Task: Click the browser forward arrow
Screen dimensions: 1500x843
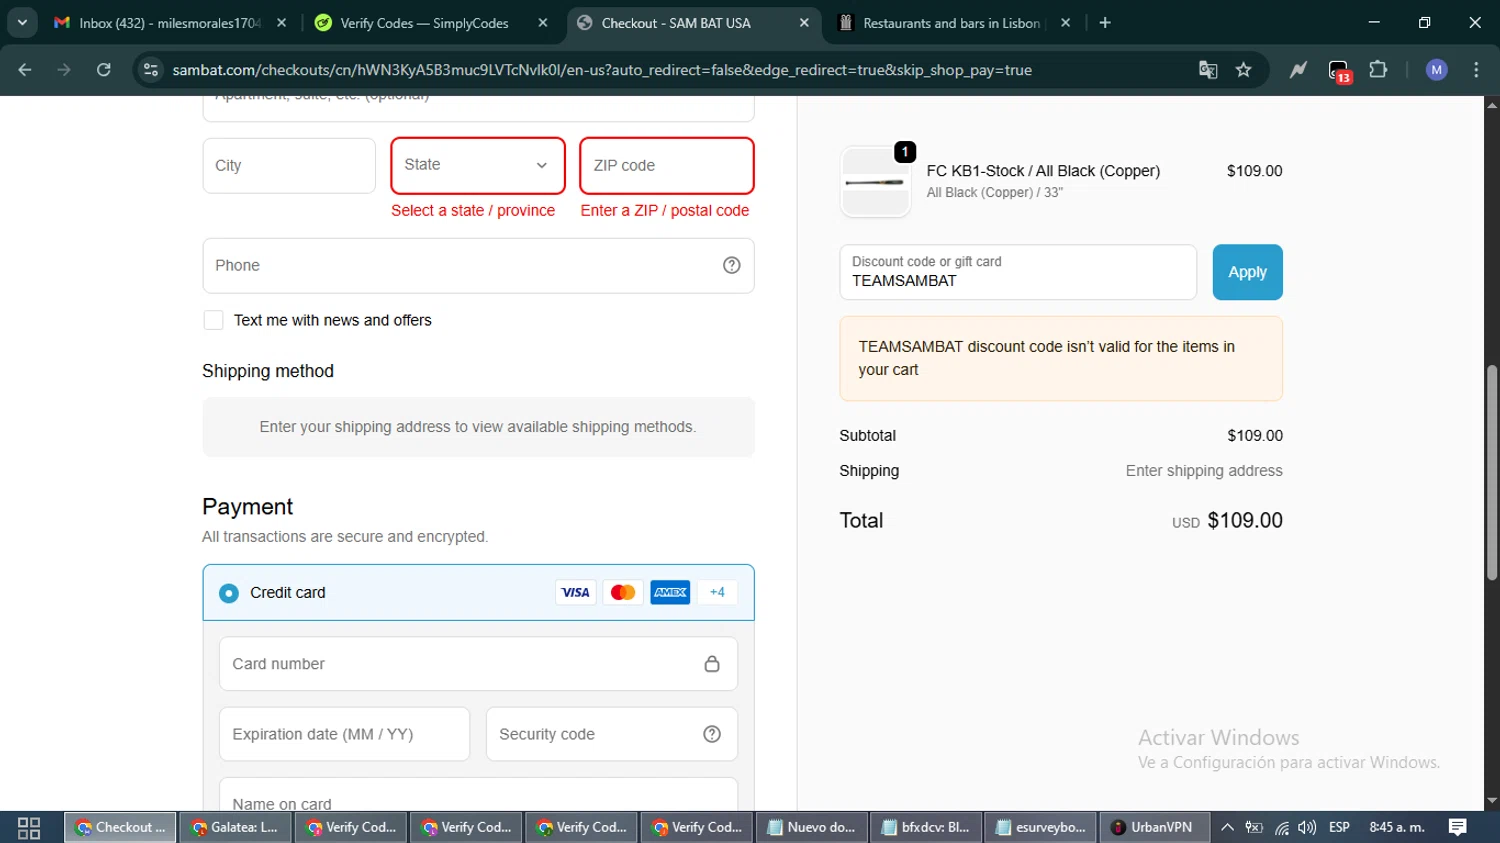Action: click(64, 70)
